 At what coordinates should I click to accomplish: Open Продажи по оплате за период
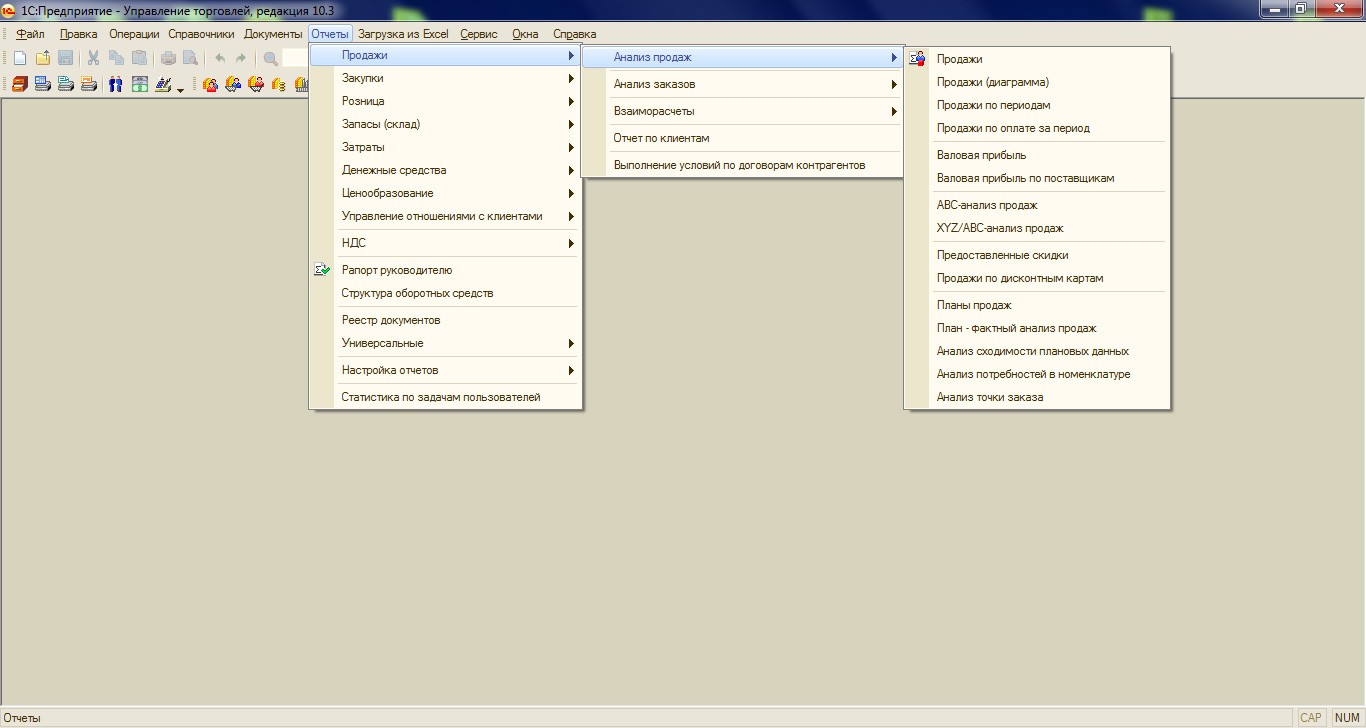(x=1037, y=128)
